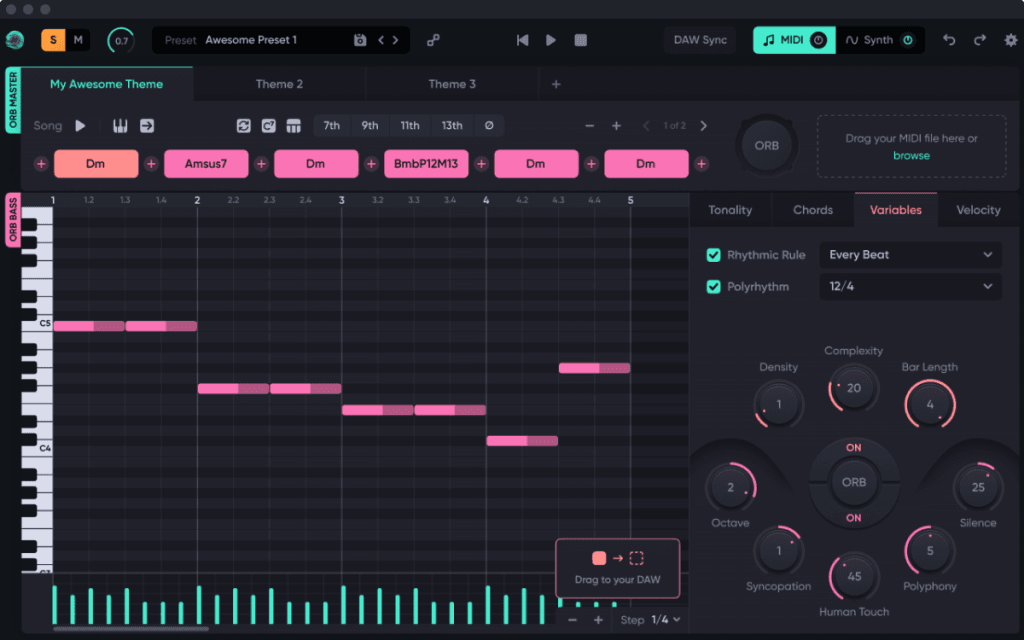
Task: Click the routing link icon near preset
Action: click(433, 40)
